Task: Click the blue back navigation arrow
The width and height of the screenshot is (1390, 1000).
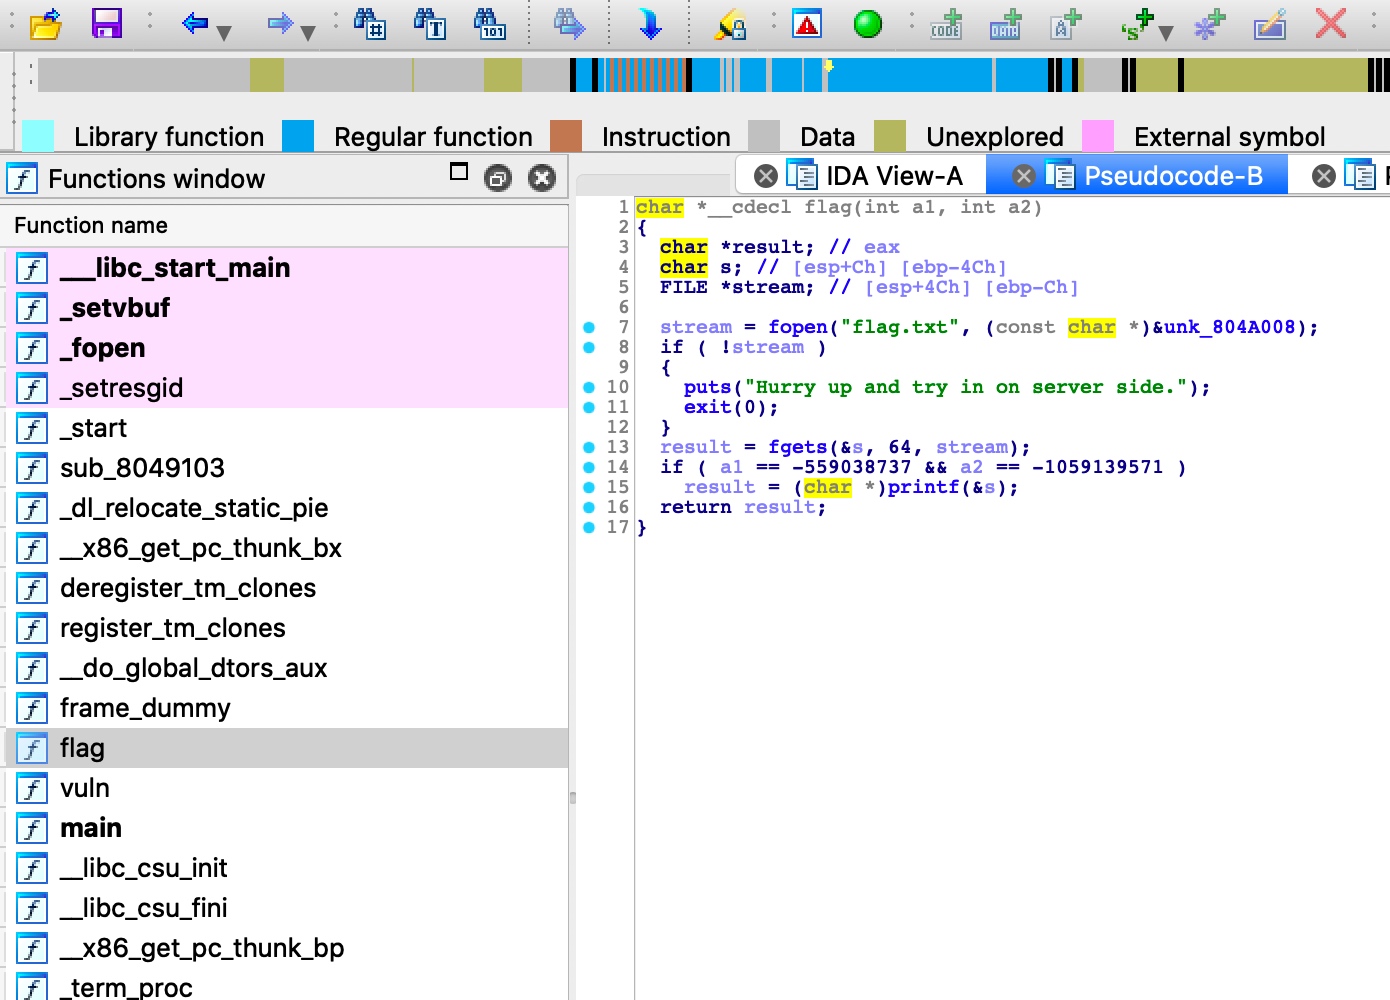Action: [x=194, y=23]
